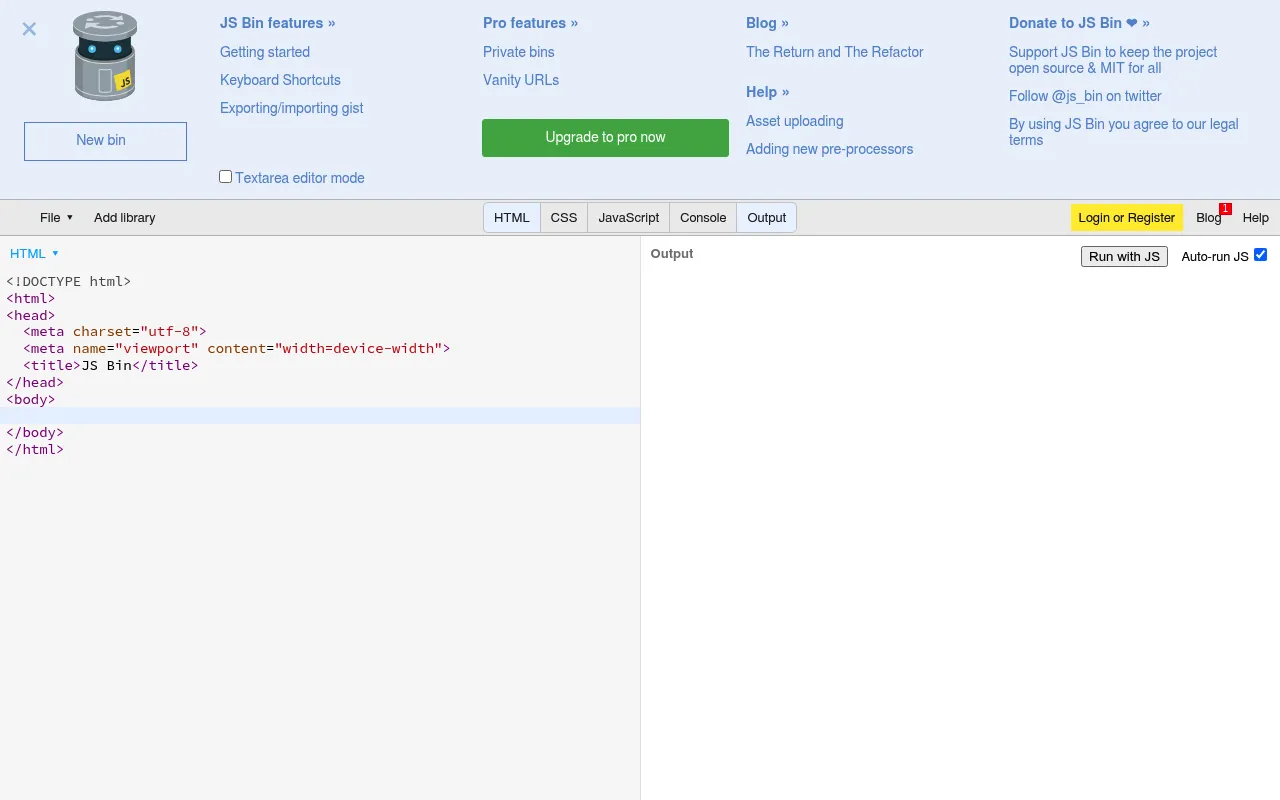Image resolution: width=1280 pixels, height=800 pixels.
Task: Click the Output panel label
Action: pyautogui.click(x=672, y=253)
